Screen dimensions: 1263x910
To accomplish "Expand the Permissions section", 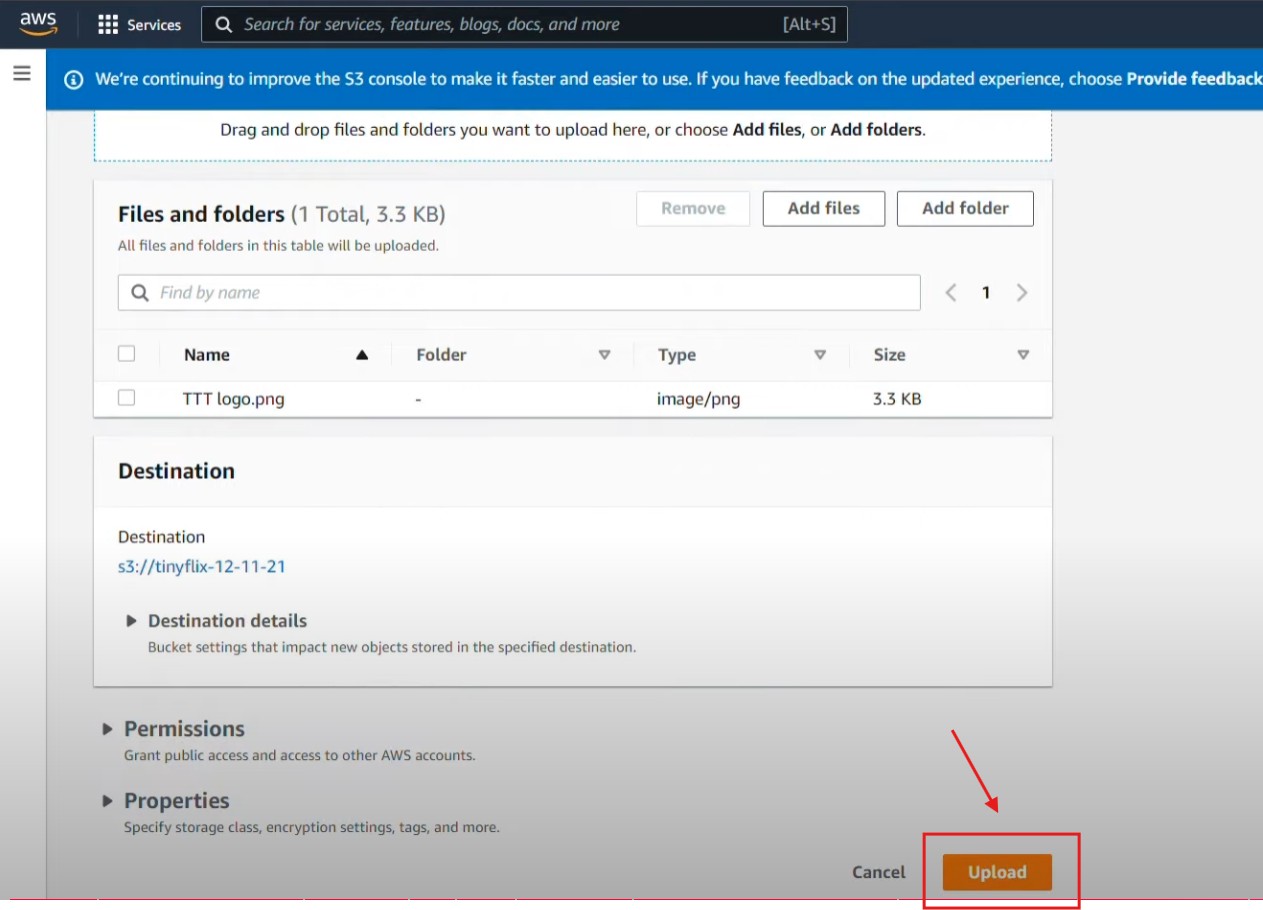I will pos(108,729).
